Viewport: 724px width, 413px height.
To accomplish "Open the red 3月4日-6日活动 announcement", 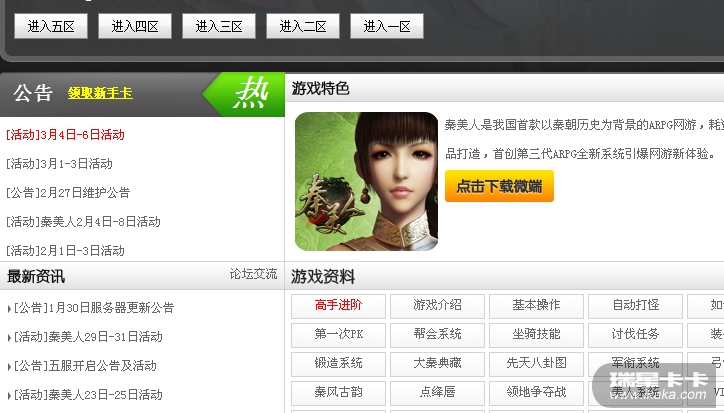I will [x=65, y=135].
